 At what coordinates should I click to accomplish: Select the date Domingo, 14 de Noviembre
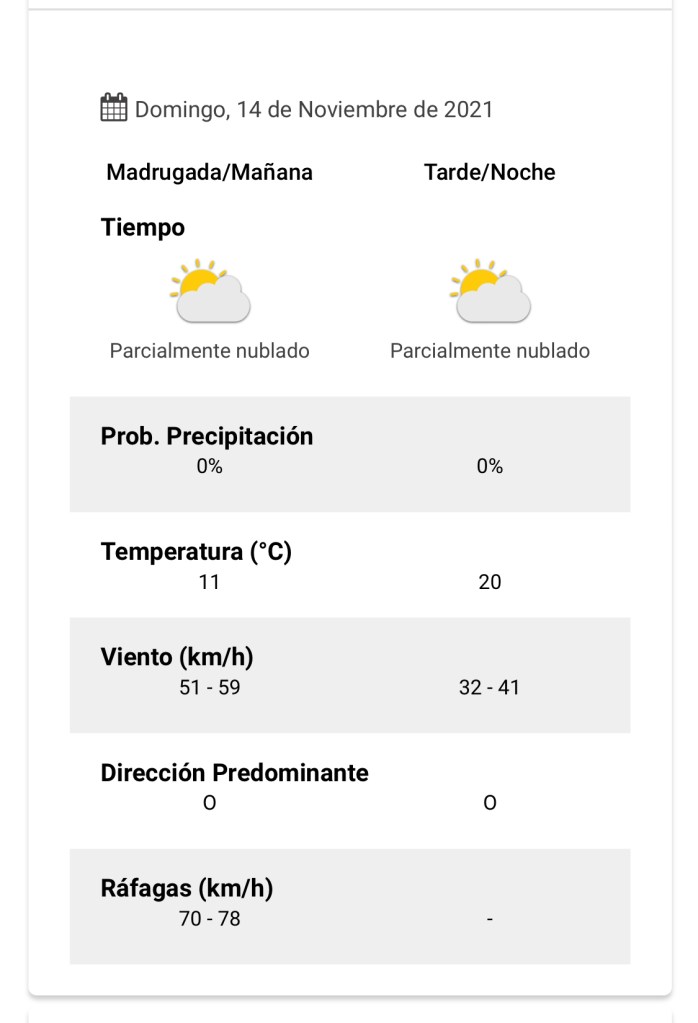coord(314,109)
